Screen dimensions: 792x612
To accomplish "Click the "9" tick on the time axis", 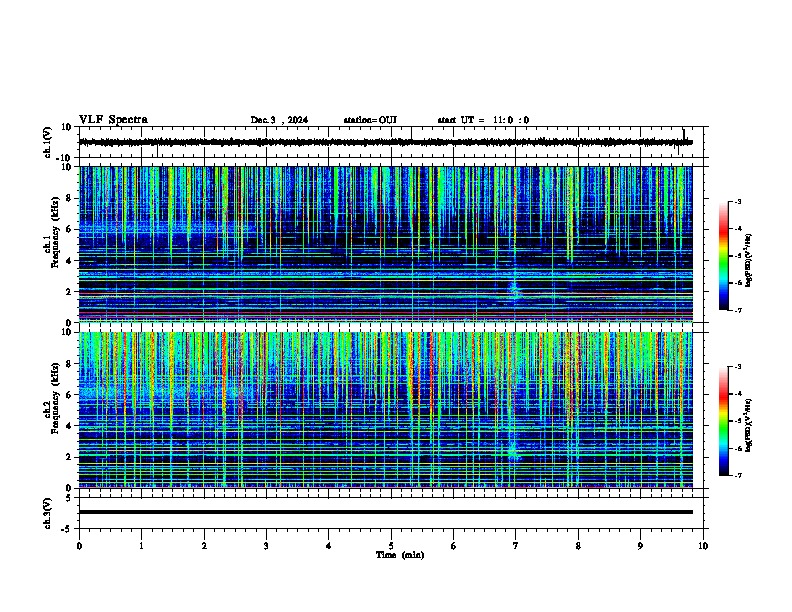I will coord(640,546).
